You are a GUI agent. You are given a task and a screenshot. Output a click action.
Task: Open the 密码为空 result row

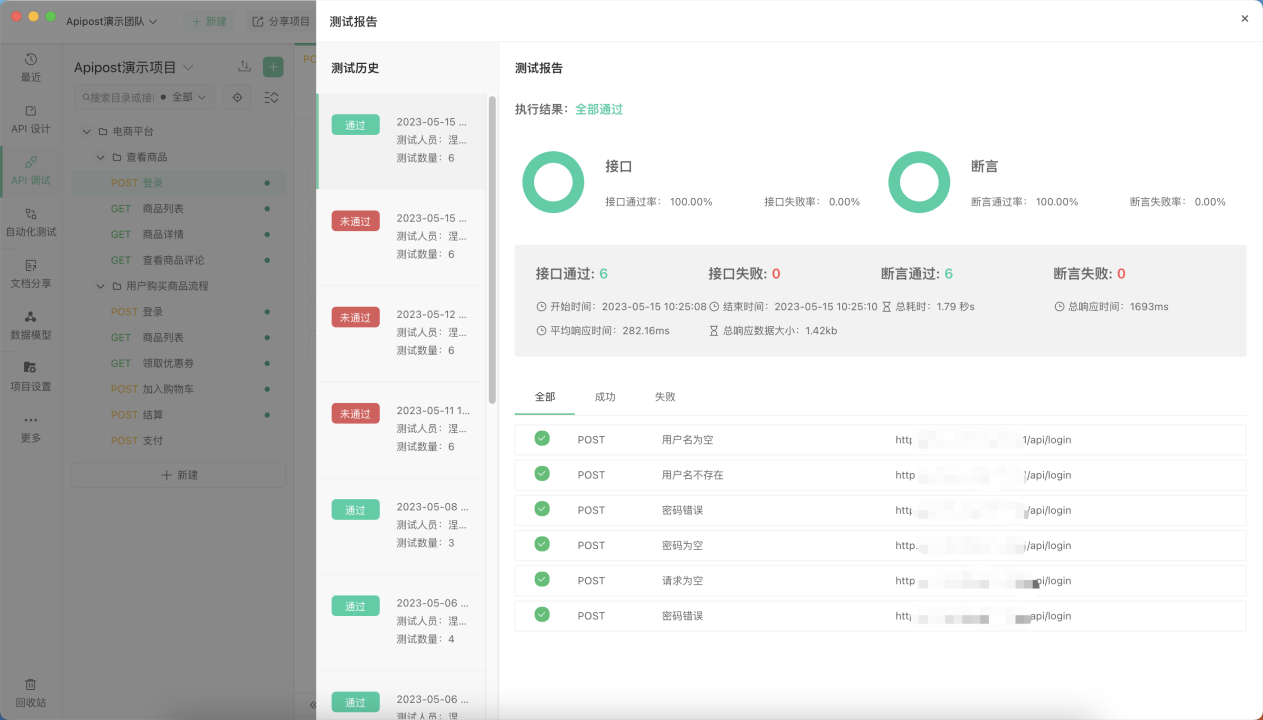880,545
